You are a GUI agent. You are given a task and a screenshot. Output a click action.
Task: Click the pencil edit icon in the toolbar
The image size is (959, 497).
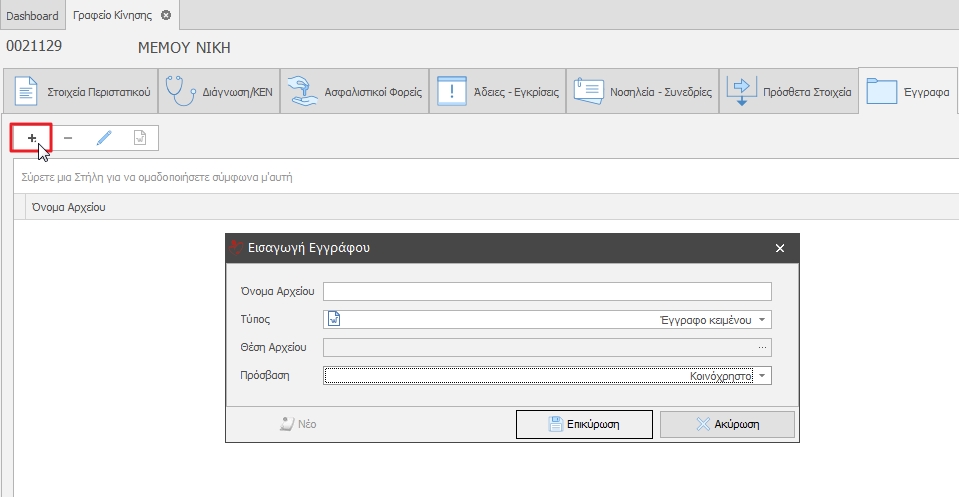pyautogui.click(x=104, y=138)
